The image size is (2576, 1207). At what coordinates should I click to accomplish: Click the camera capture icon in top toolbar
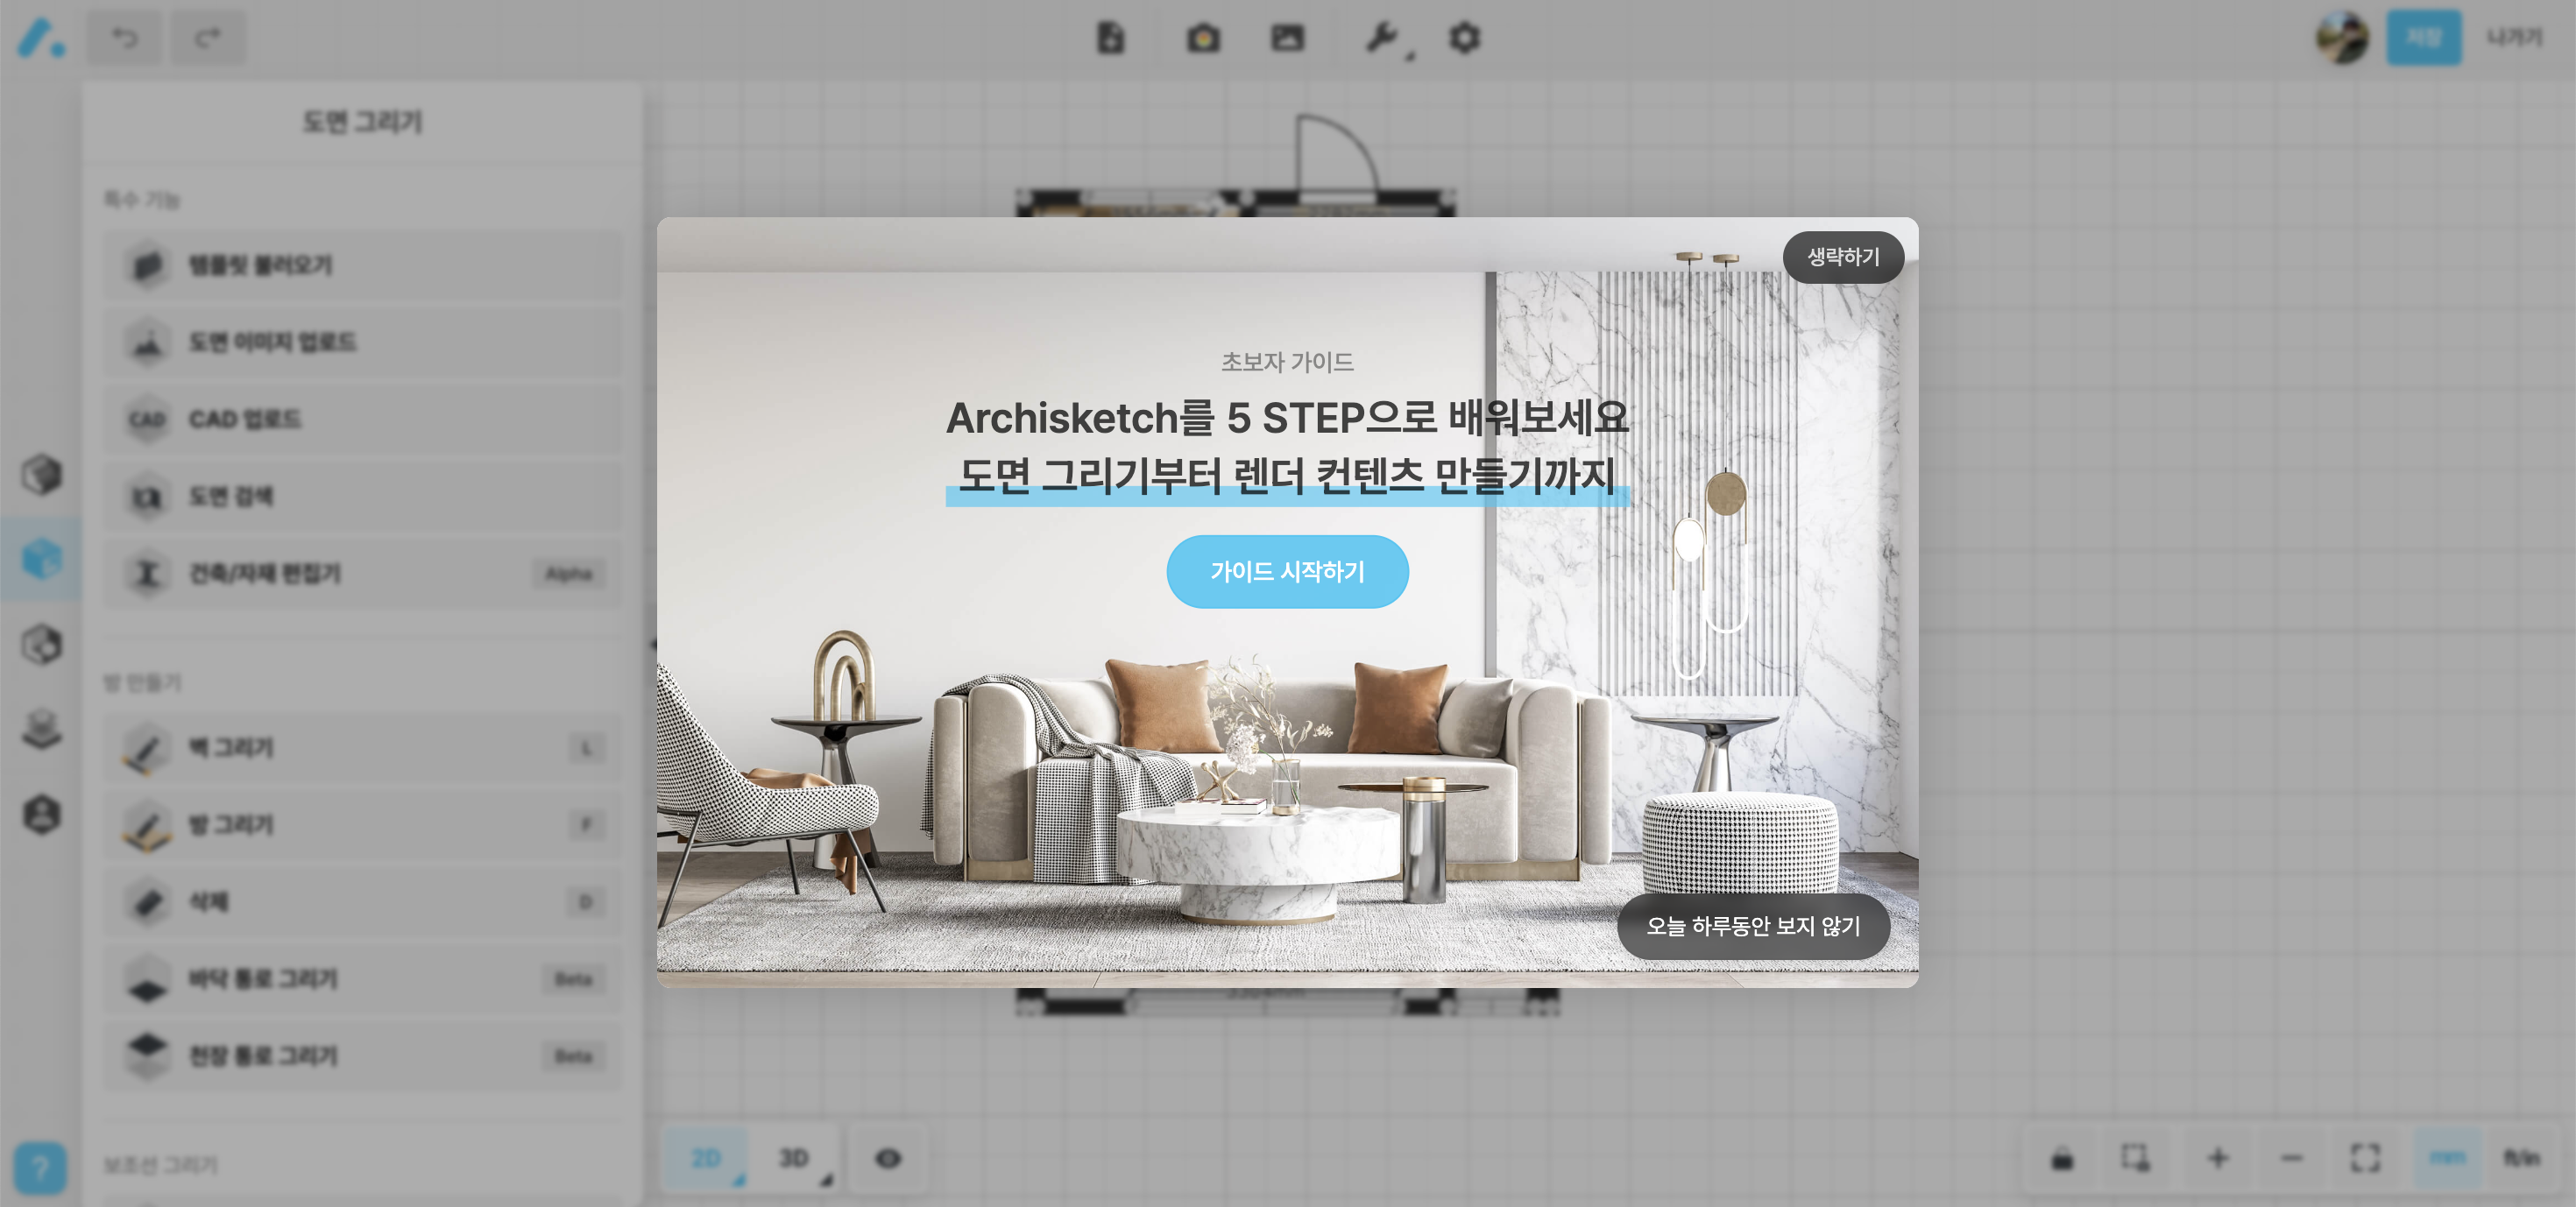(1202, 38)
